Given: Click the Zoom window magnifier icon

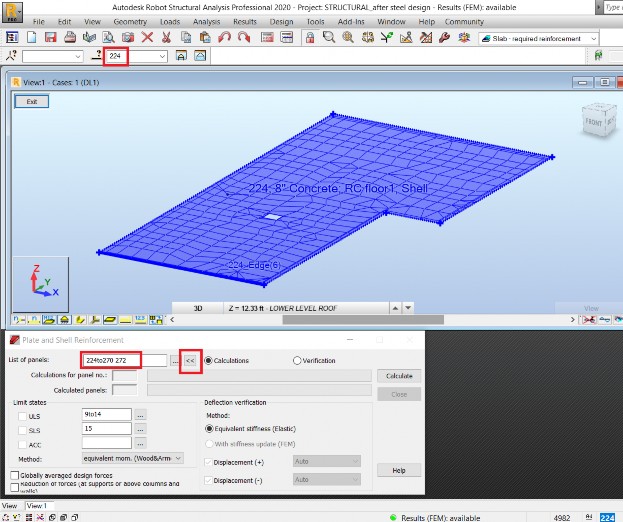Looking at the screenshot, I should pyautogui.click(x=329, y=38).
